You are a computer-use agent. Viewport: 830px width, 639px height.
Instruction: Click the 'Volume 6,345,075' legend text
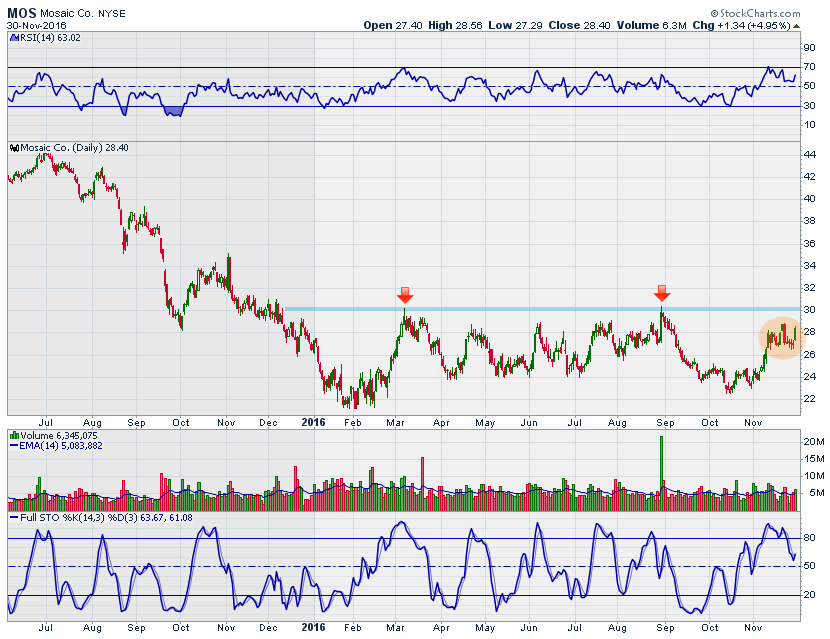(x=59, y=436)
